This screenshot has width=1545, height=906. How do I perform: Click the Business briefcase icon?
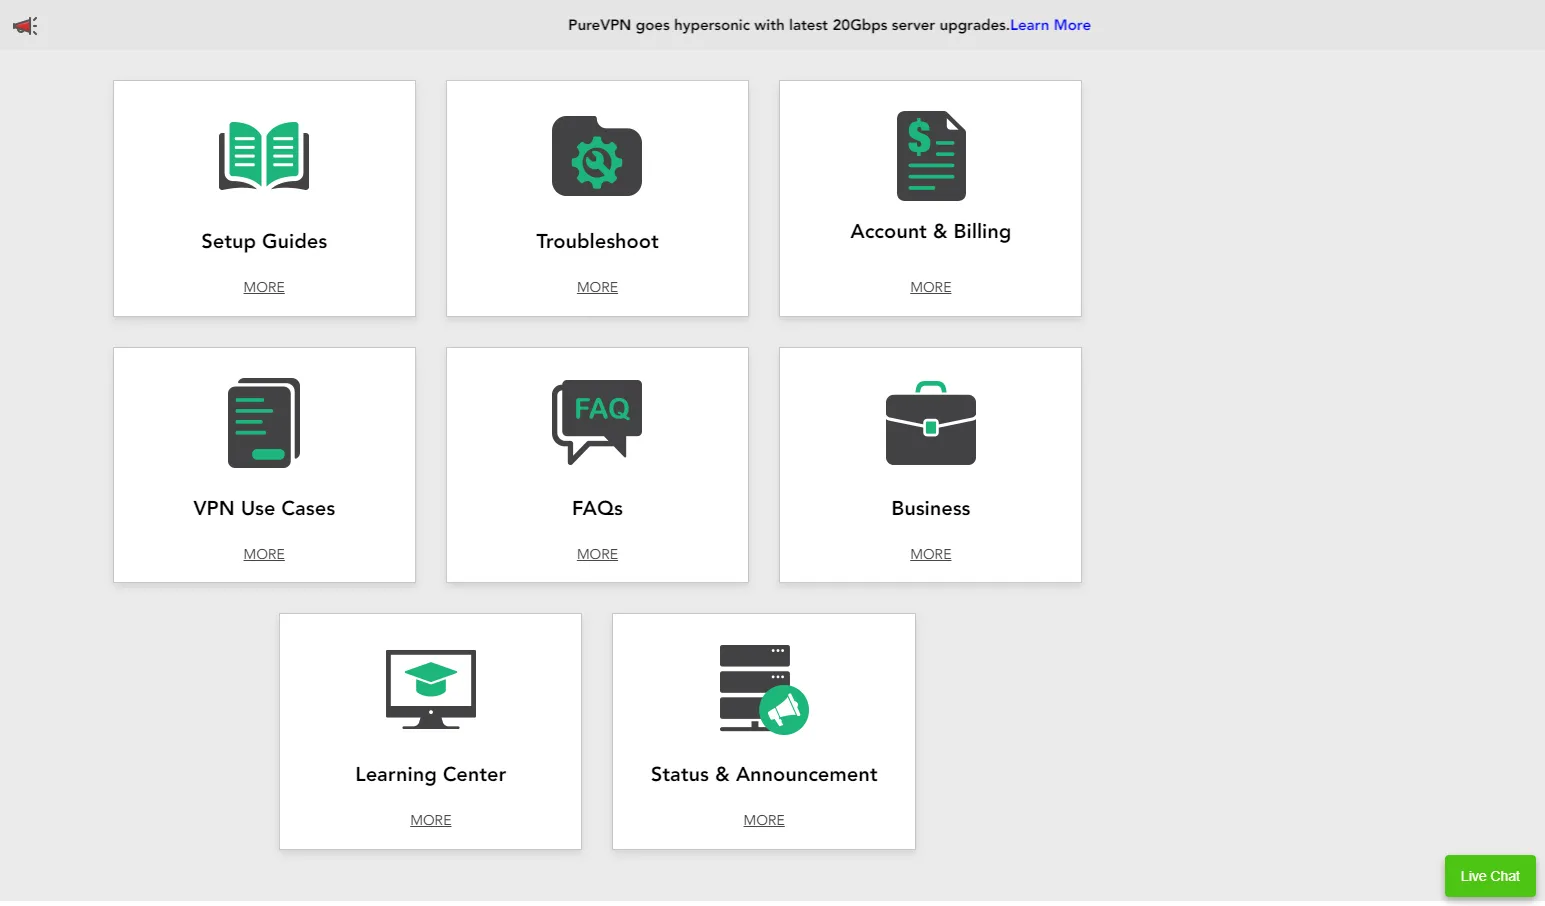[x=931, y=423]
